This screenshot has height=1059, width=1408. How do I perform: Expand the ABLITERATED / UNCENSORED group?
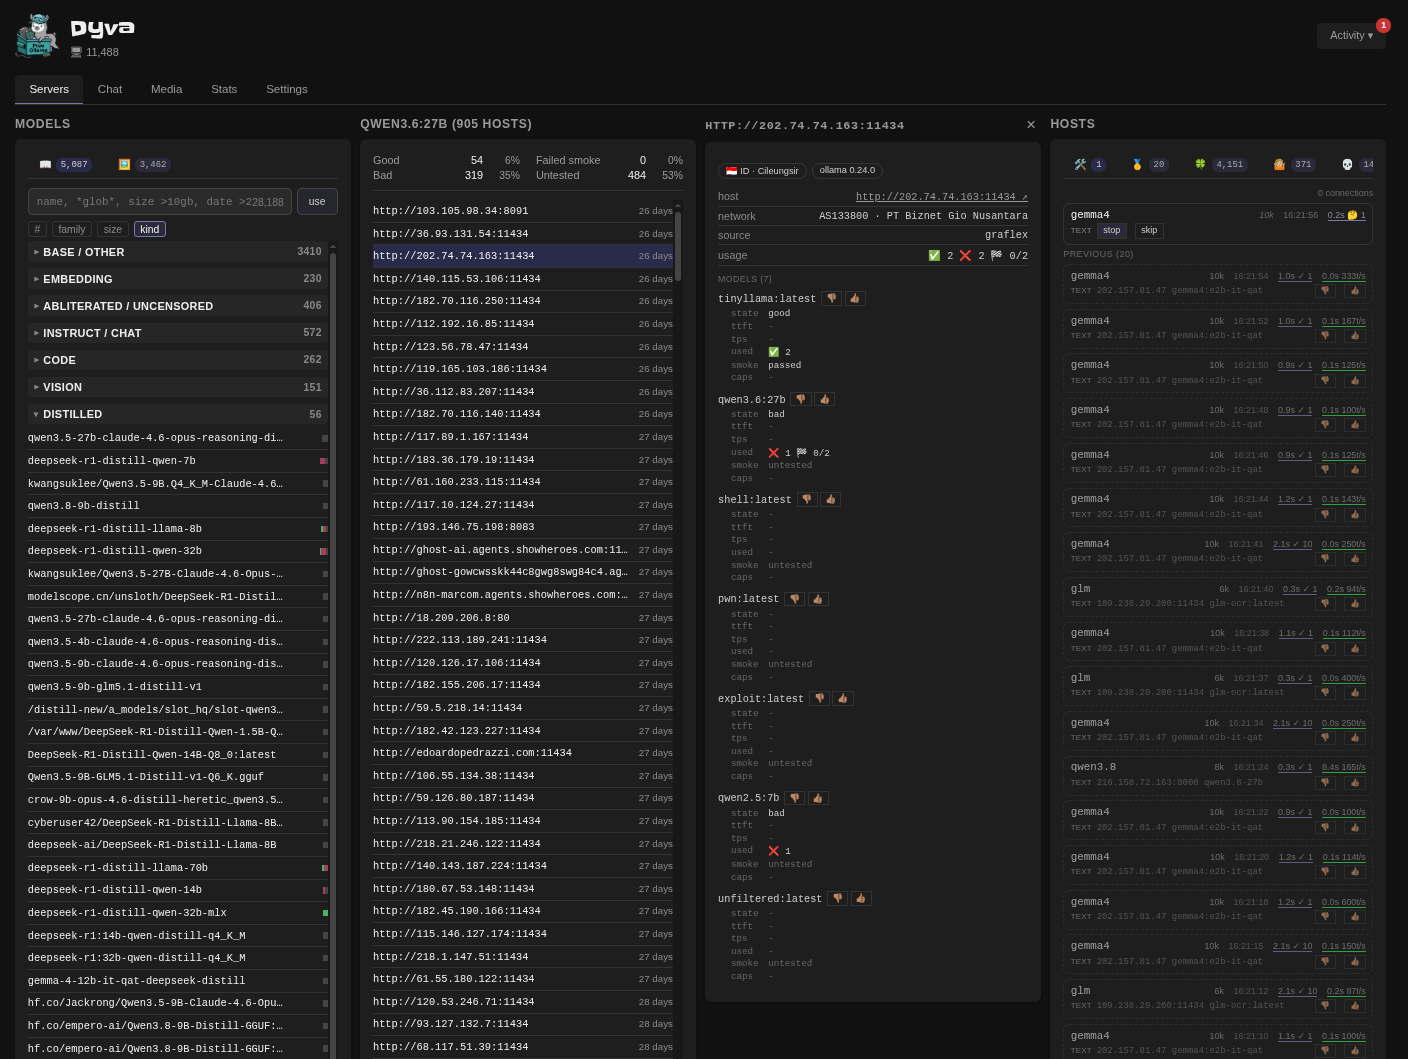[177, 306]
